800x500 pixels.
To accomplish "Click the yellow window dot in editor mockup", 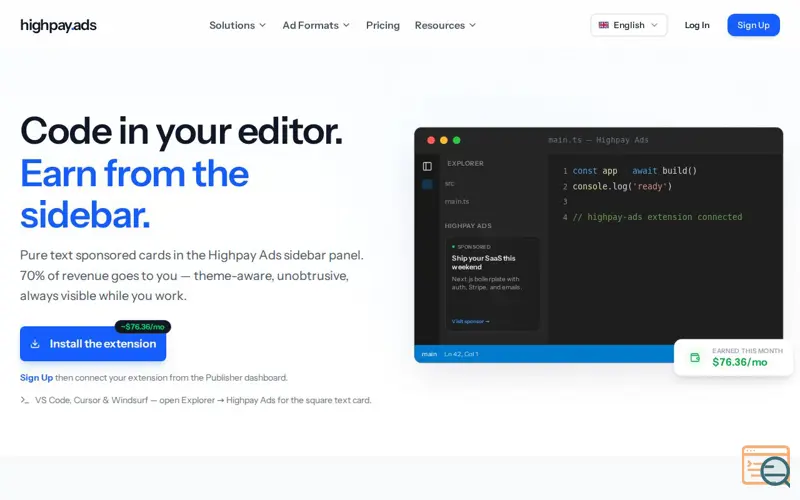I will [444, 140].
